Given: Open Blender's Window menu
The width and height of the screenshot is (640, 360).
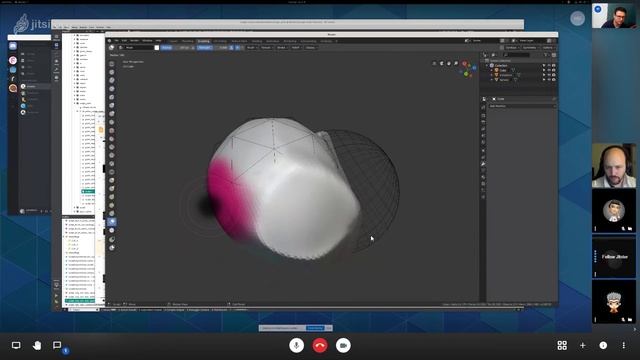Looking at the screenshot, I should pyautogui.click(x=147, y=41).
